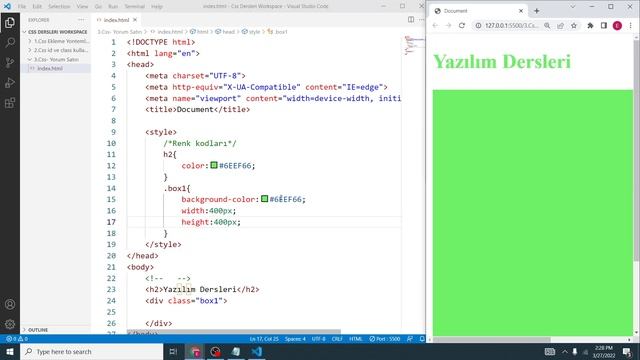The image size is (640, 360).
Task: Open Chrome profile avatar
Action: 617,25
